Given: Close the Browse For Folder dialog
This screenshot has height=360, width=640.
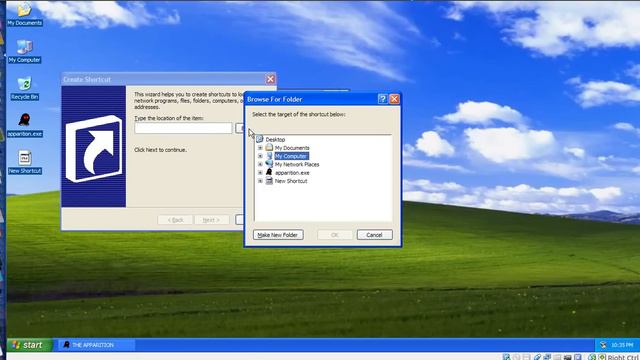Looking at the screenshot, I should (x=394, y=99).
